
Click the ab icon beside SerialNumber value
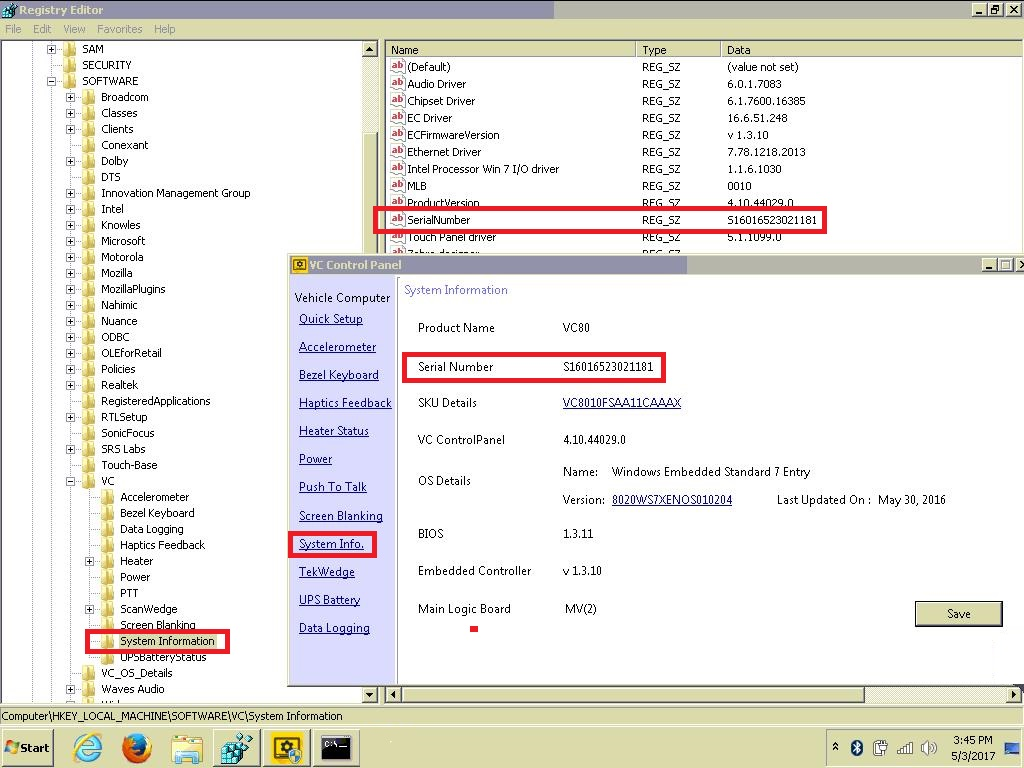pyautogui.click(x=396, y=220)
